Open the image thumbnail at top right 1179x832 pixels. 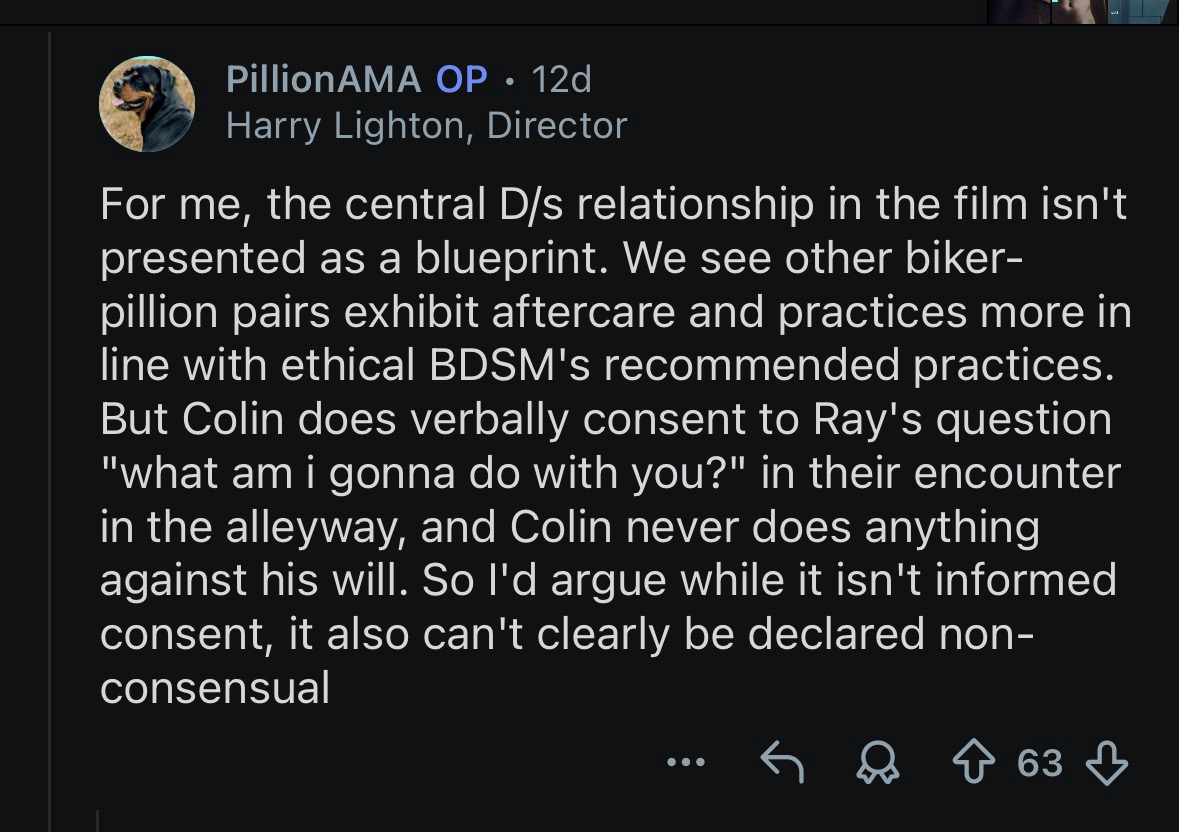click(x=1082, y=12)
